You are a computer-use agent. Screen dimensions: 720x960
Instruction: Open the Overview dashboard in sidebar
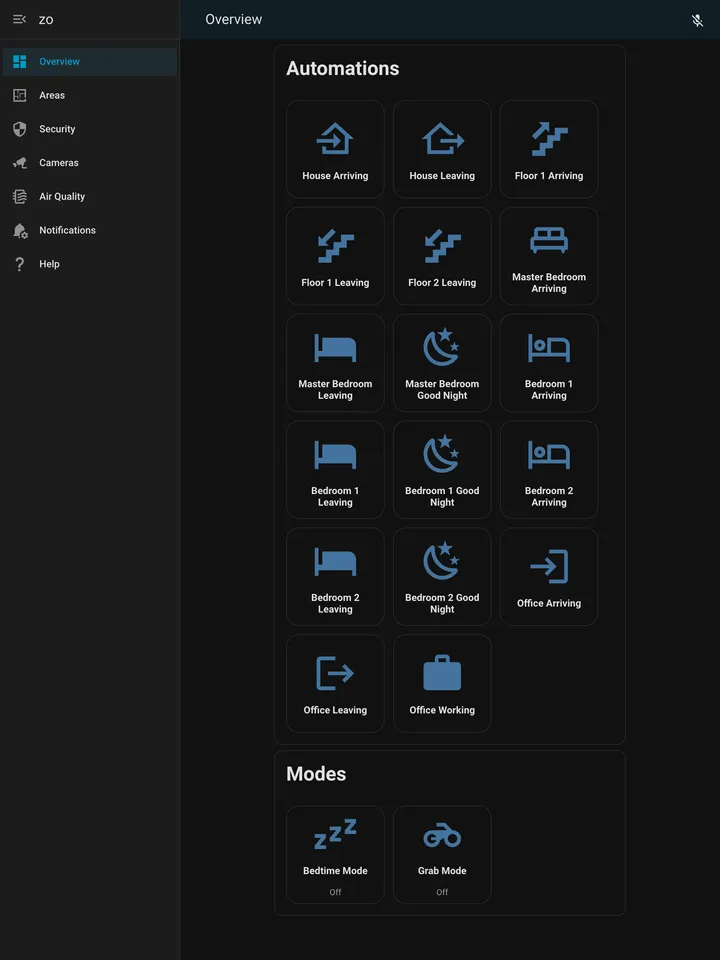tap(90, 62)
